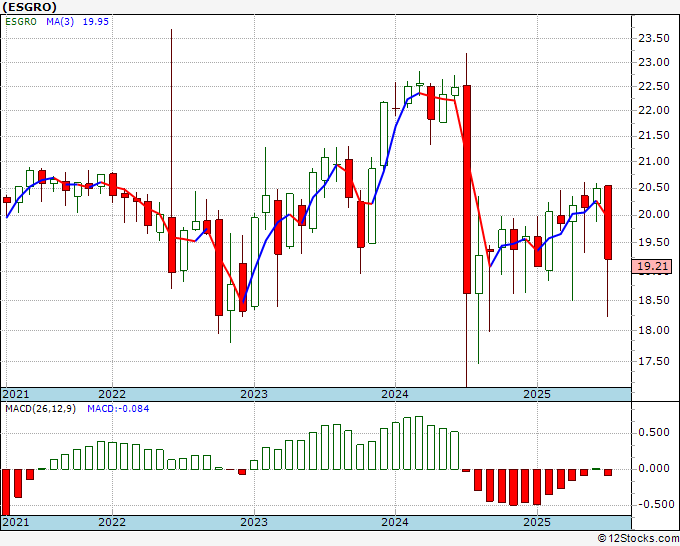Click the 21.00 price axis label

point(654,161)
